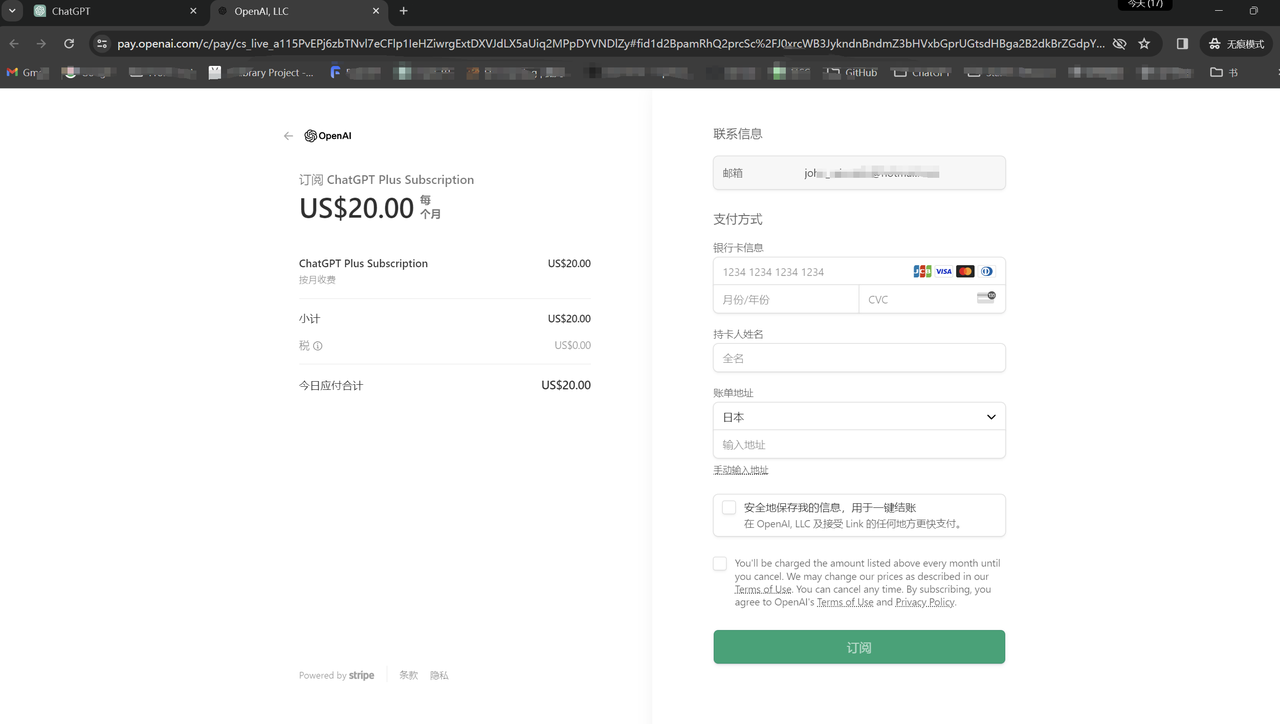Open the 条款 terms footer link
Screen dimensions: 1280x724
[x=408, y=676]
